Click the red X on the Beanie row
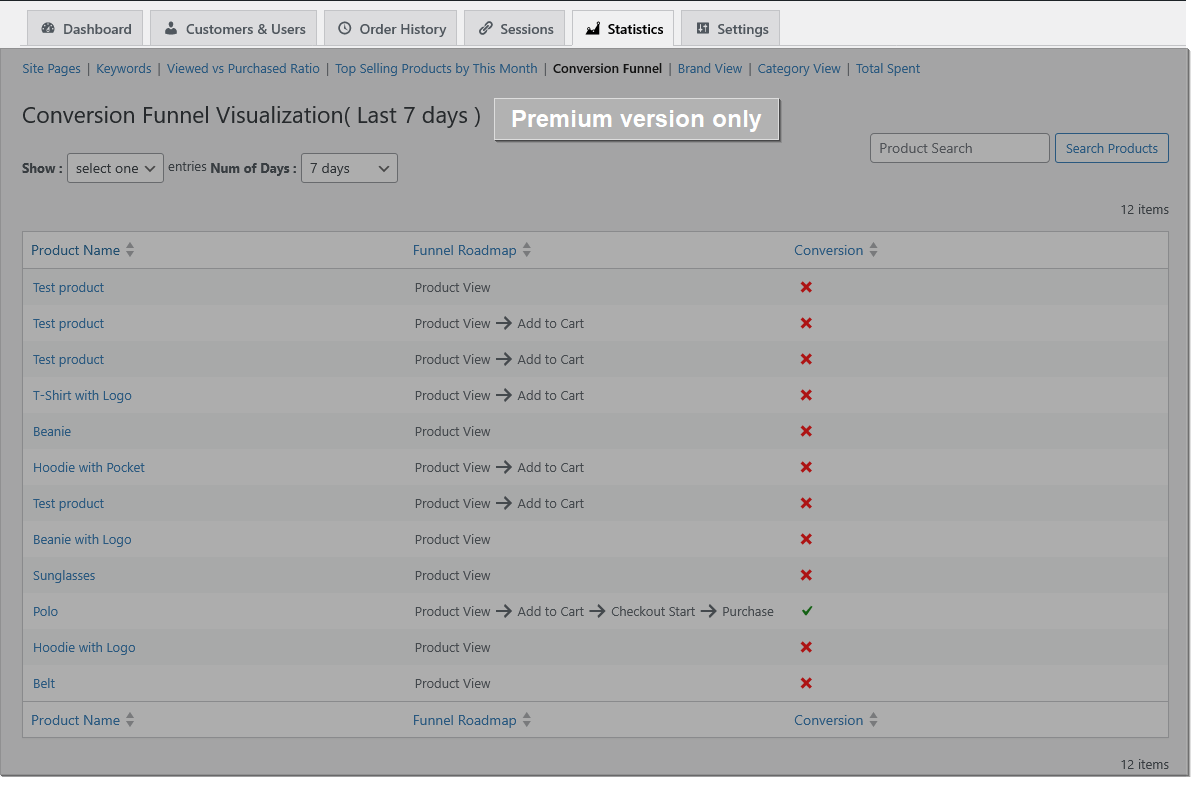 [806, 431]
